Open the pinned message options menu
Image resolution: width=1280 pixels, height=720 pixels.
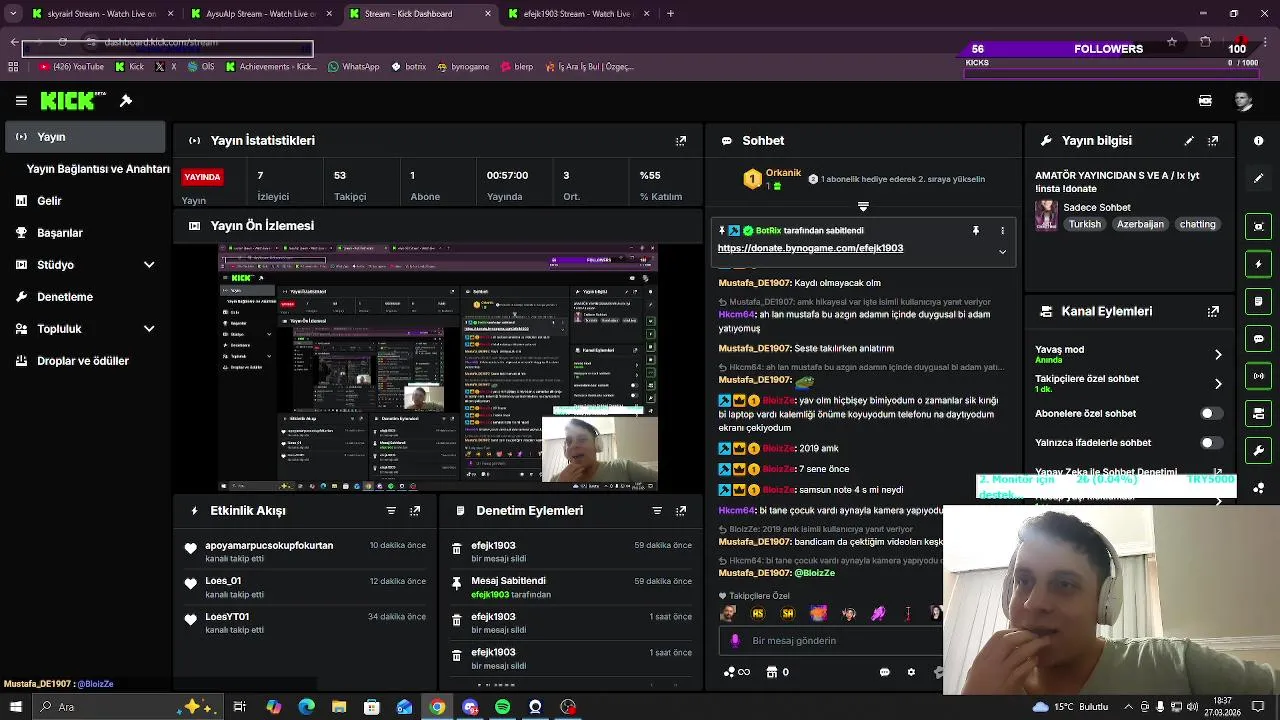tap(1002, 231)
